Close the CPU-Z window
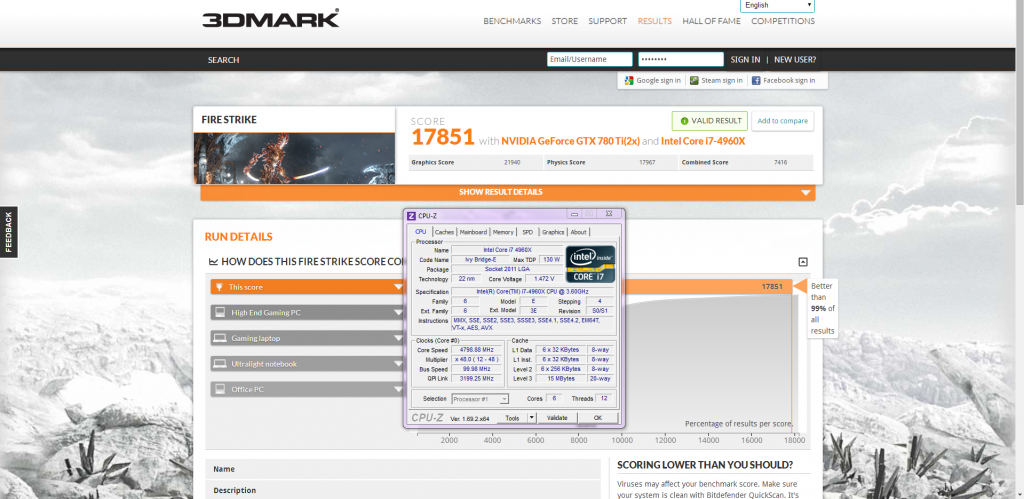This screenshot has height=499, width=1024. [608, 214]
